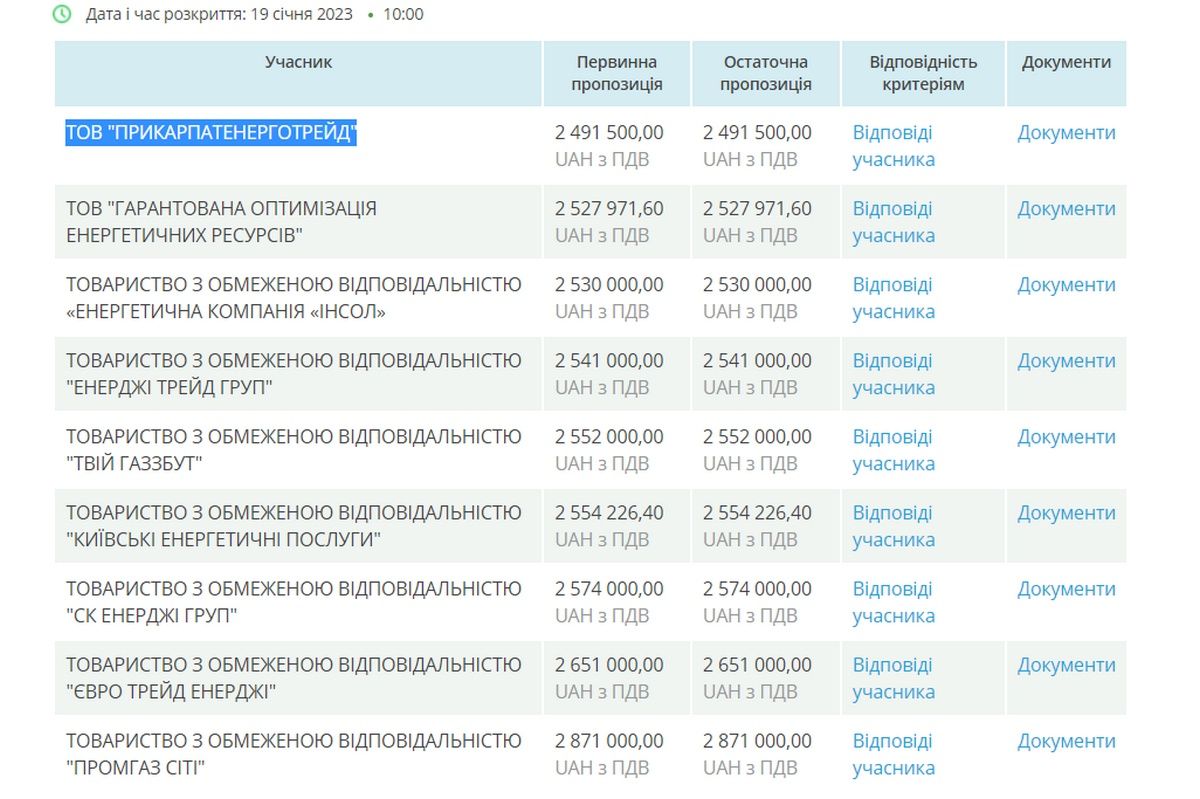Click the Первинна пропозиція column header
1200x799 pixels.
click(x=616, y=73)
